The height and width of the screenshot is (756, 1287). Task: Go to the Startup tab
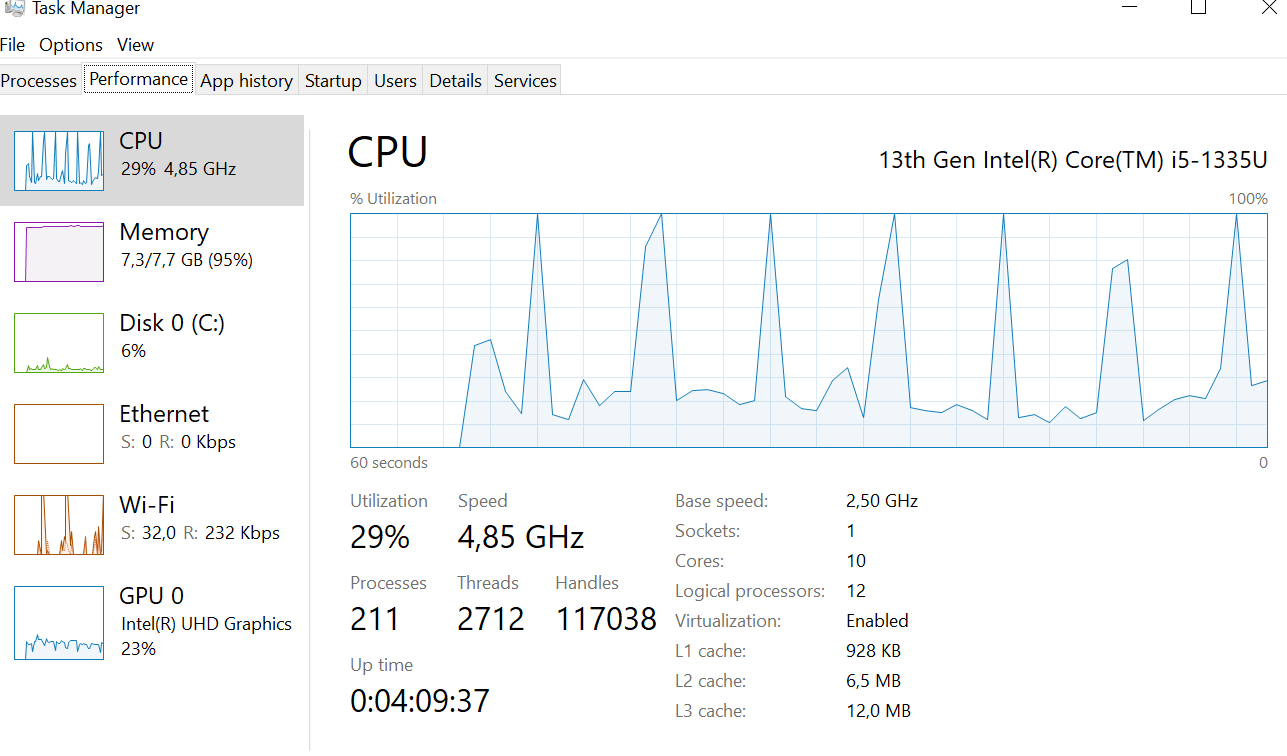[333, 81]
